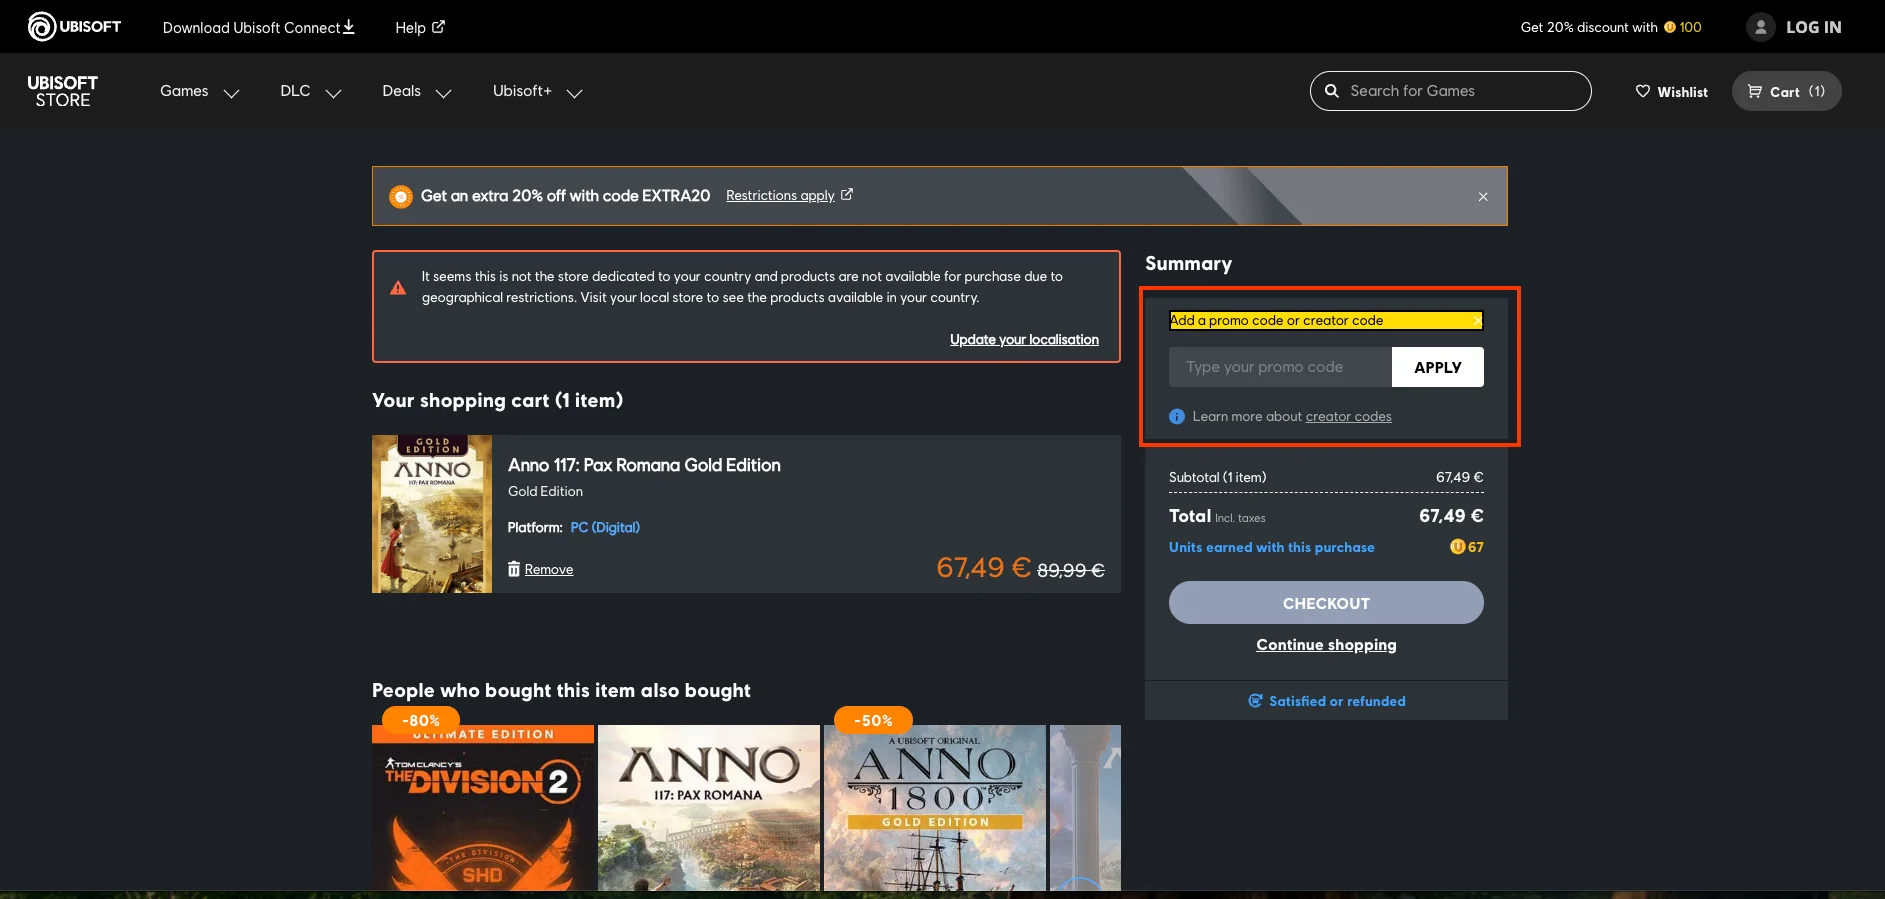Open Restrictions apply link
The image size is (1885, 899).
point(789,195)
